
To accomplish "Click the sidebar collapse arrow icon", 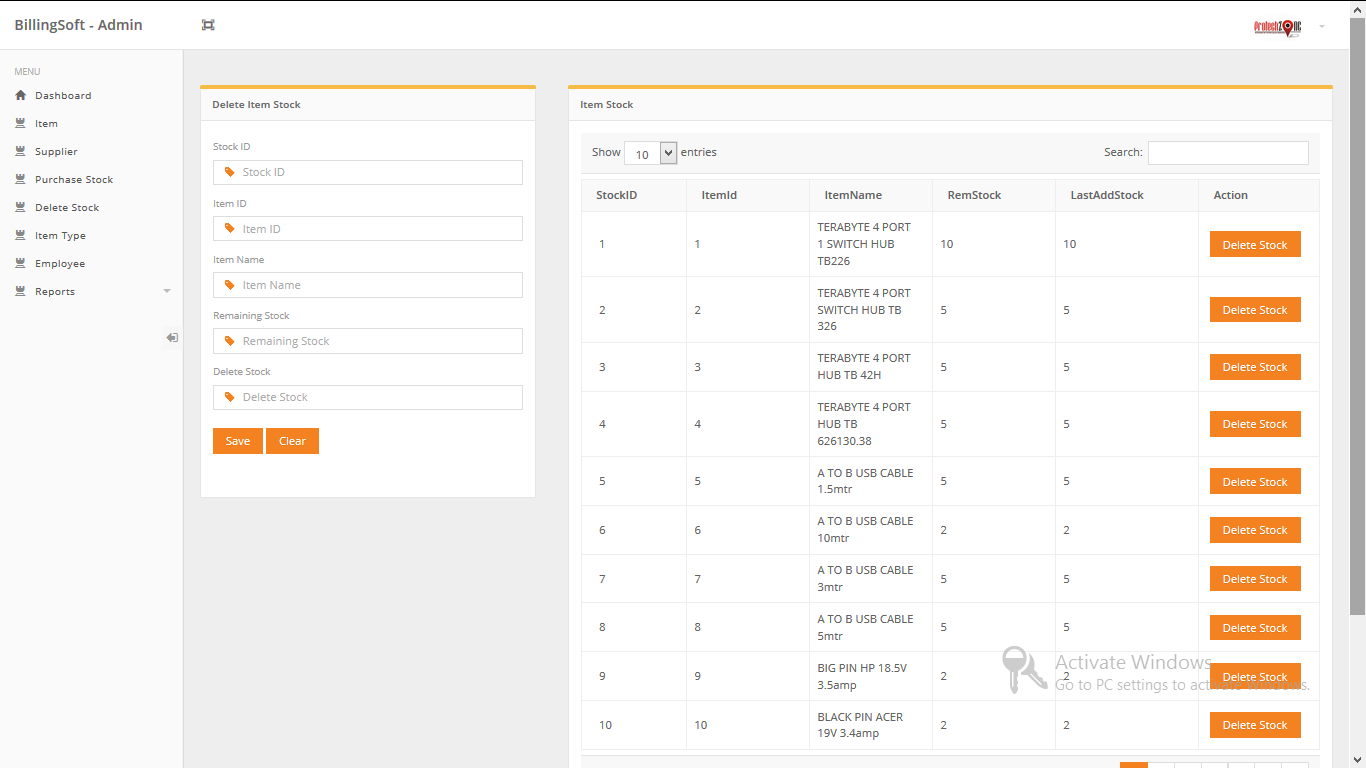I will point(172,338).
